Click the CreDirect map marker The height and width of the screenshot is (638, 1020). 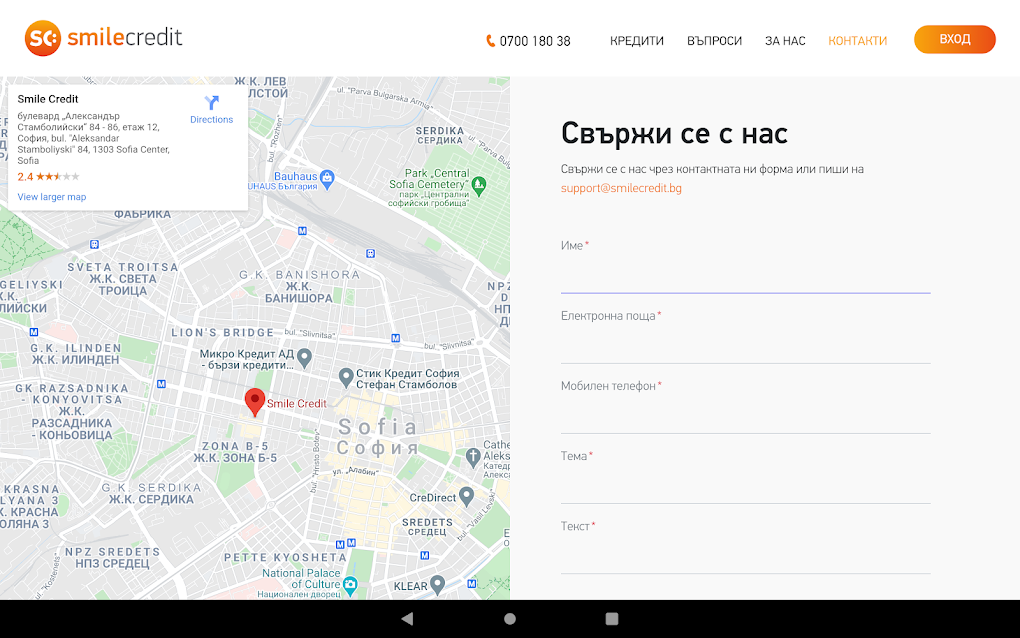click(466, 497)
